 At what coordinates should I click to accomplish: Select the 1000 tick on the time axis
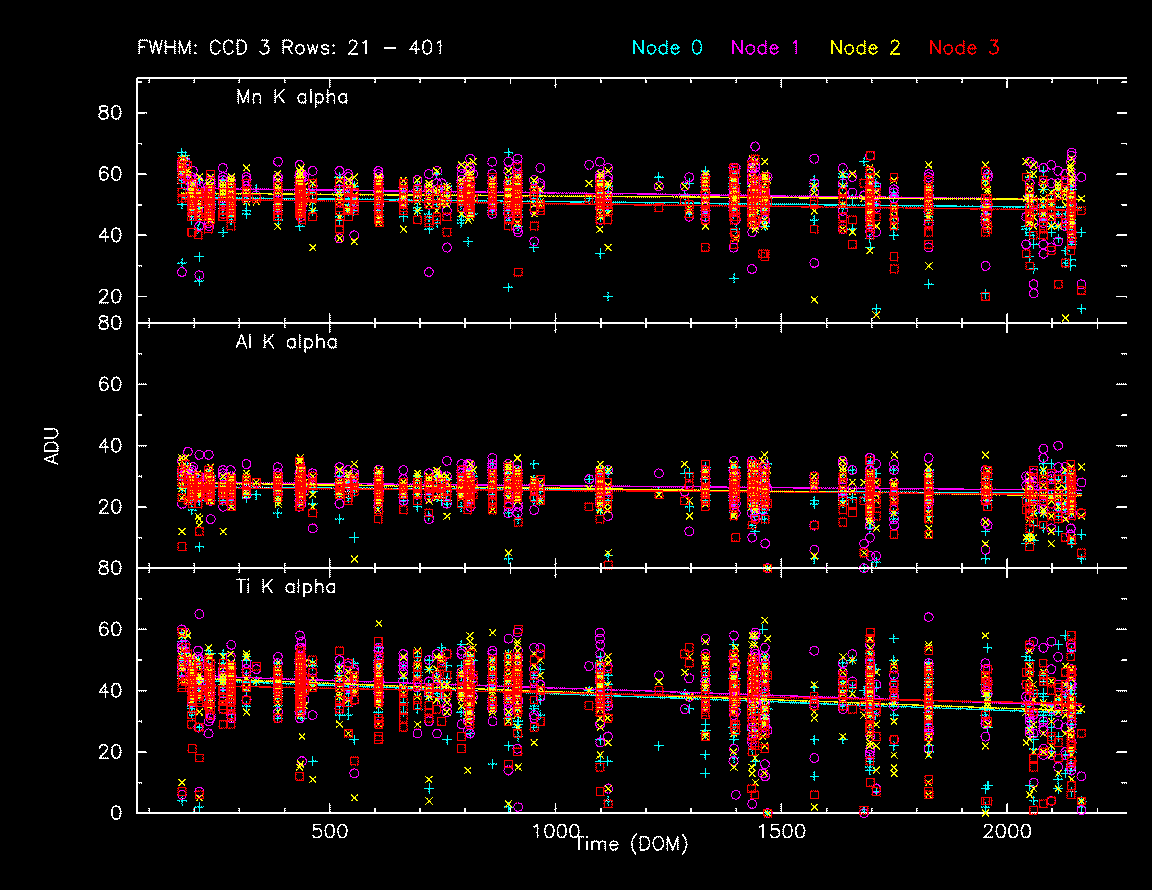pyautogui.click(x=556, y=832)
